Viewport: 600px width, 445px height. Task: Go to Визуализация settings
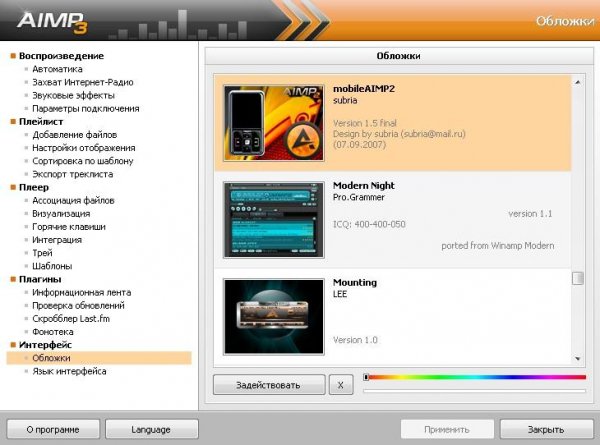coord(61,214)
